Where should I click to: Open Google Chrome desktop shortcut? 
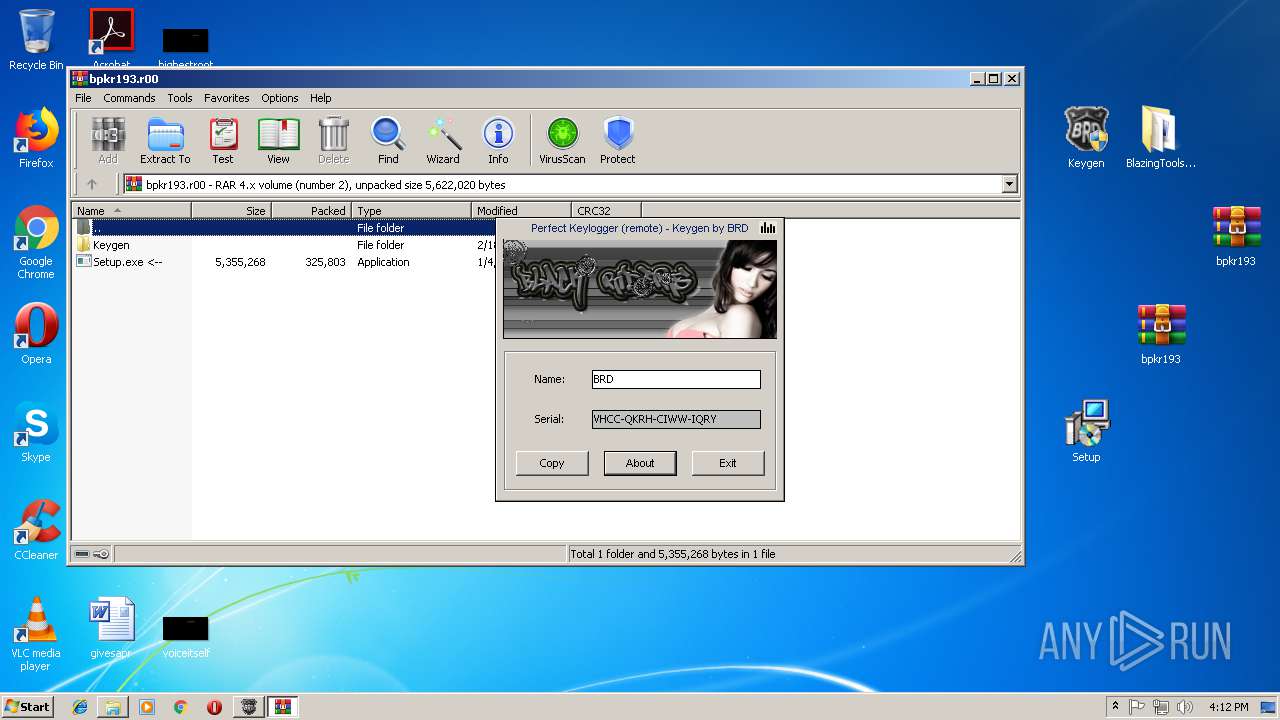36,242
